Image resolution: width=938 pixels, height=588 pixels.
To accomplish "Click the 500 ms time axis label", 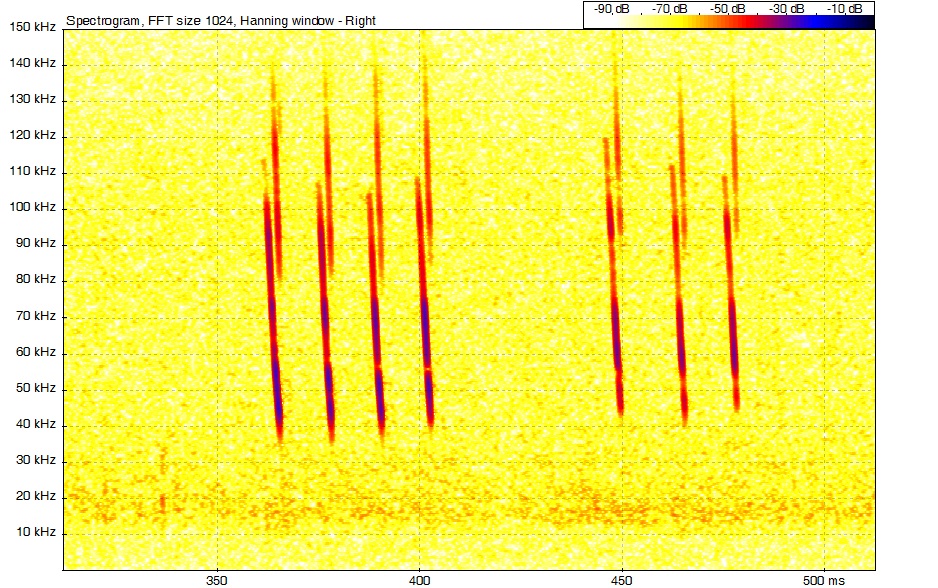I will coord(824,581).
